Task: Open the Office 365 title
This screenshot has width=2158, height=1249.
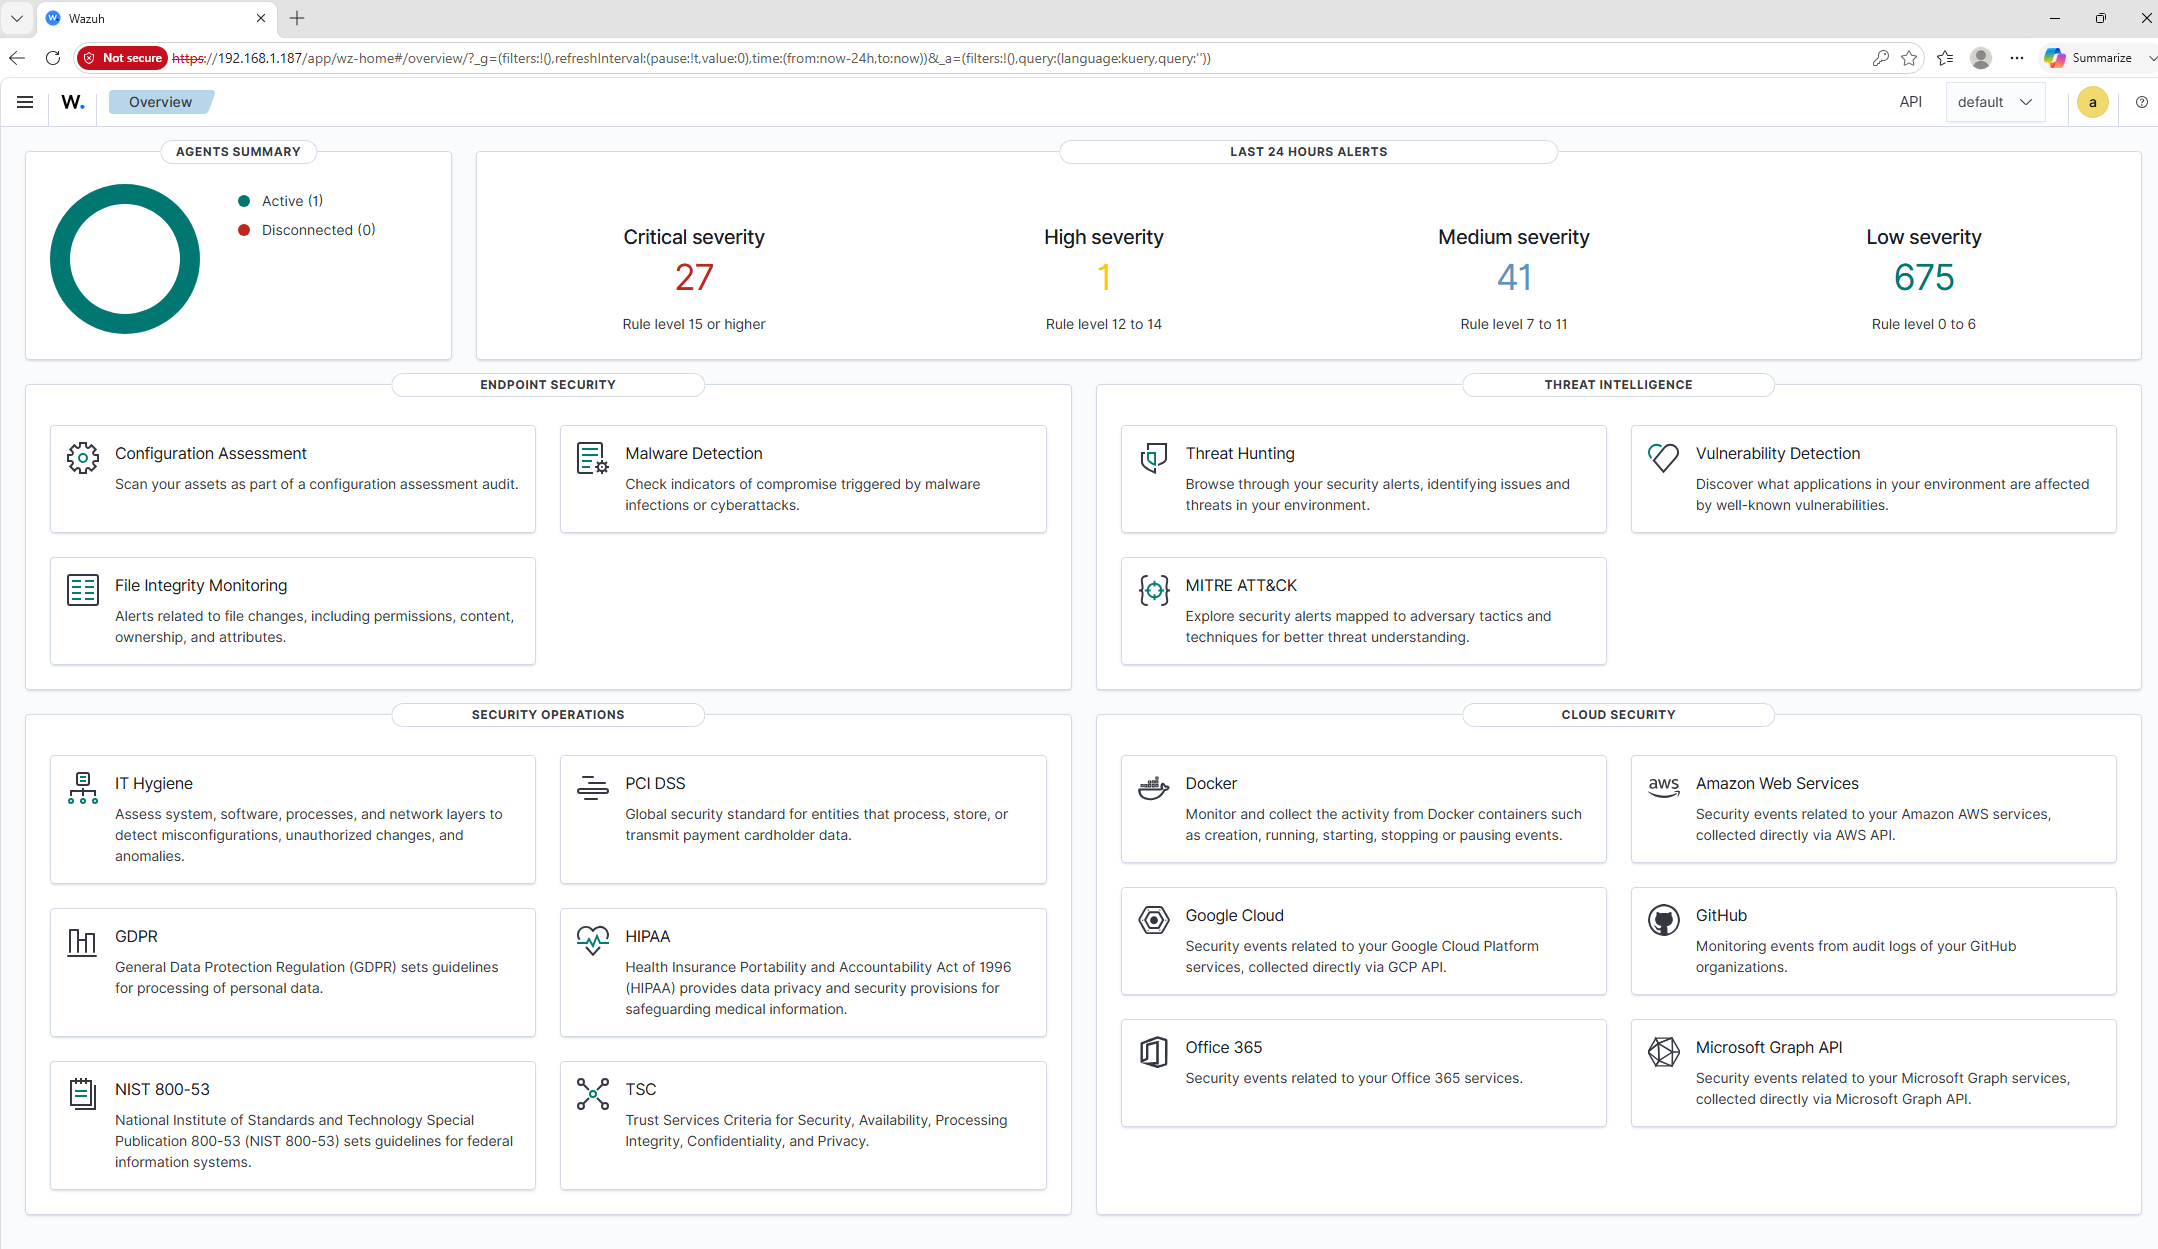Action: pos(1224,1047)
